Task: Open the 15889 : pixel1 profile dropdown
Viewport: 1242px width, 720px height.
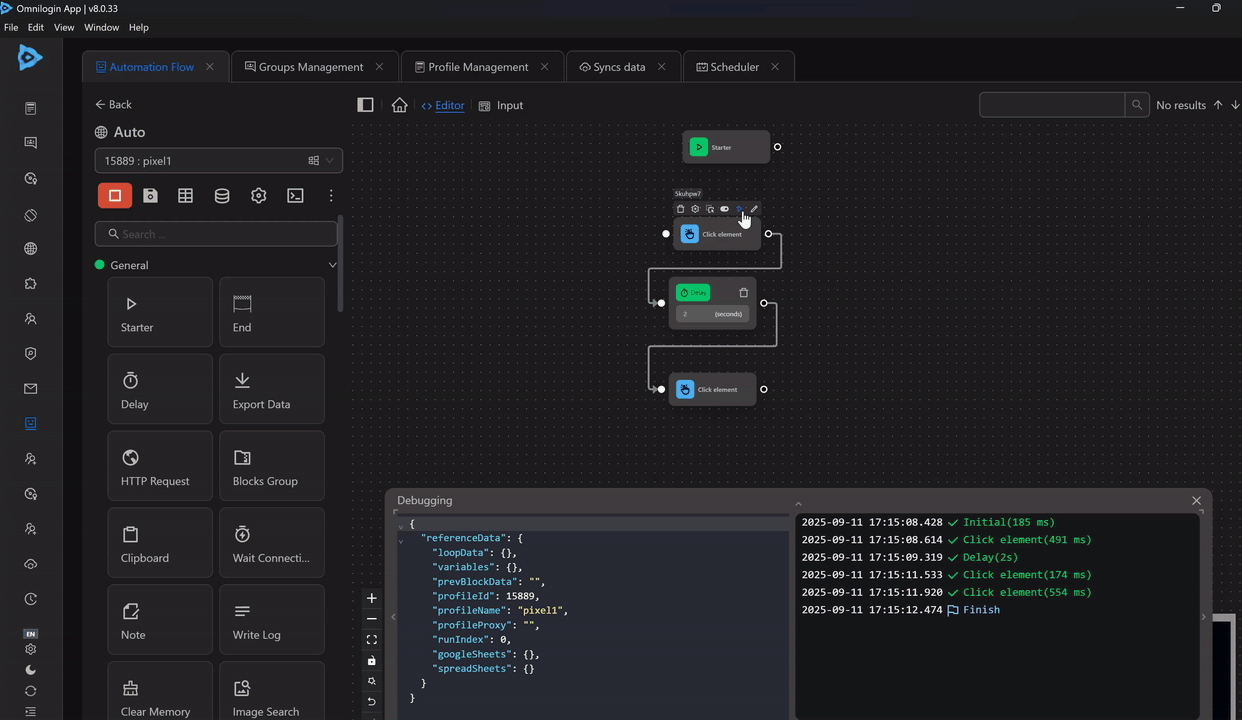Action: click(218, 161)
